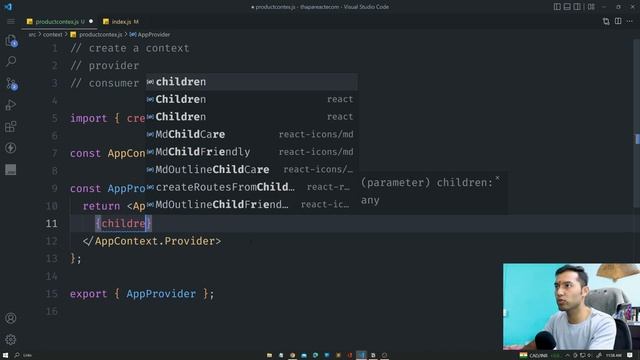This screenshot has height=360, width=640.
Task: Open the Thunder Client lightning icon
Action: (x=11, y=148)
